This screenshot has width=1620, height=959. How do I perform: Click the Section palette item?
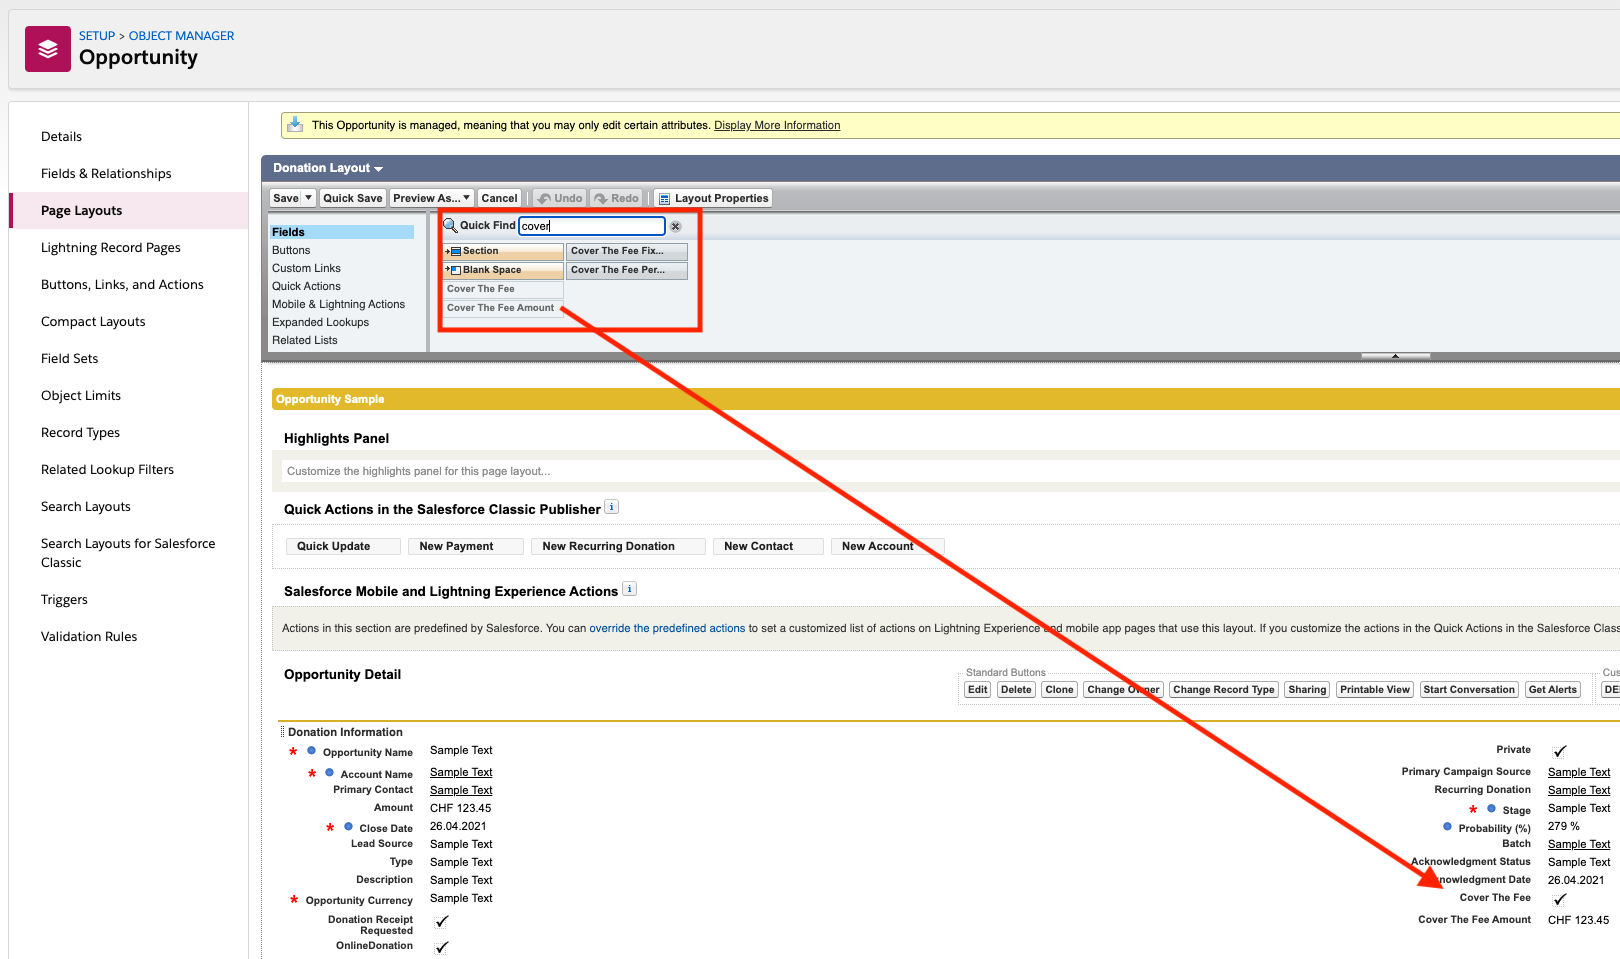click(503, 251)
